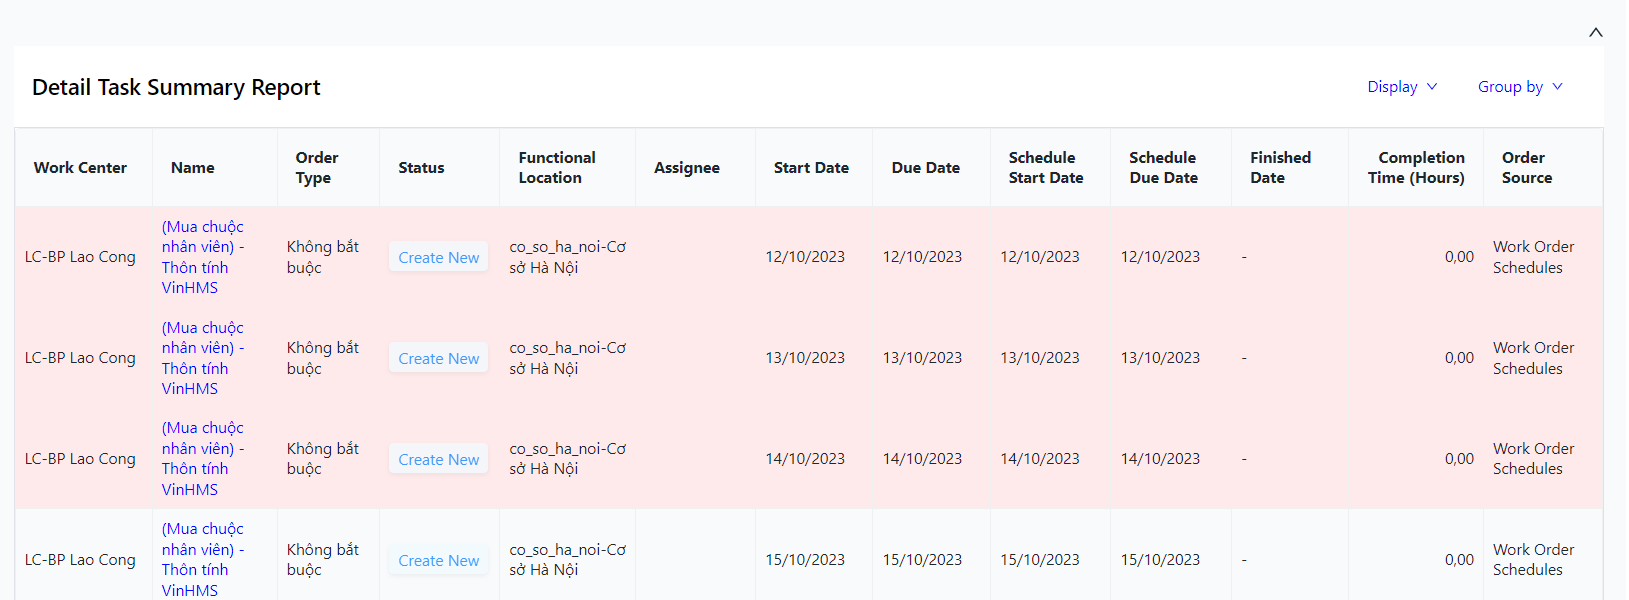Open the Group by dropdown
This screenshot has height=600, width=1629.
coord(1520,87)
